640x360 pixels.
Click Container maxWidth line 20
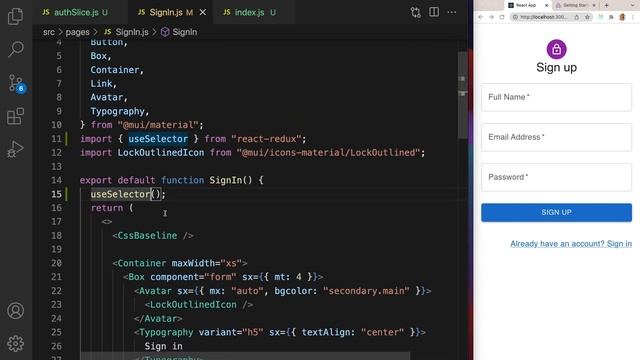(x=180, y=263)
